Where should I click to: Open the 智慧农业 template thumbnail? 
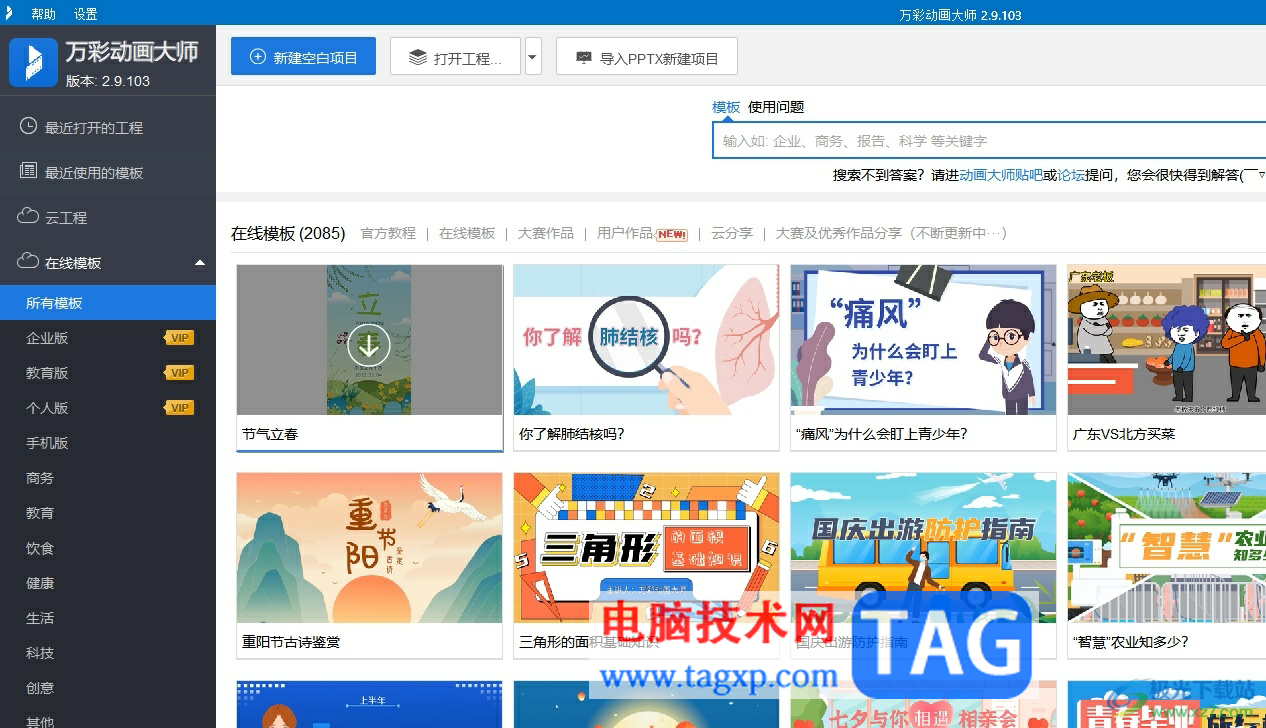pyautogui.click(x=1167, y=548)
